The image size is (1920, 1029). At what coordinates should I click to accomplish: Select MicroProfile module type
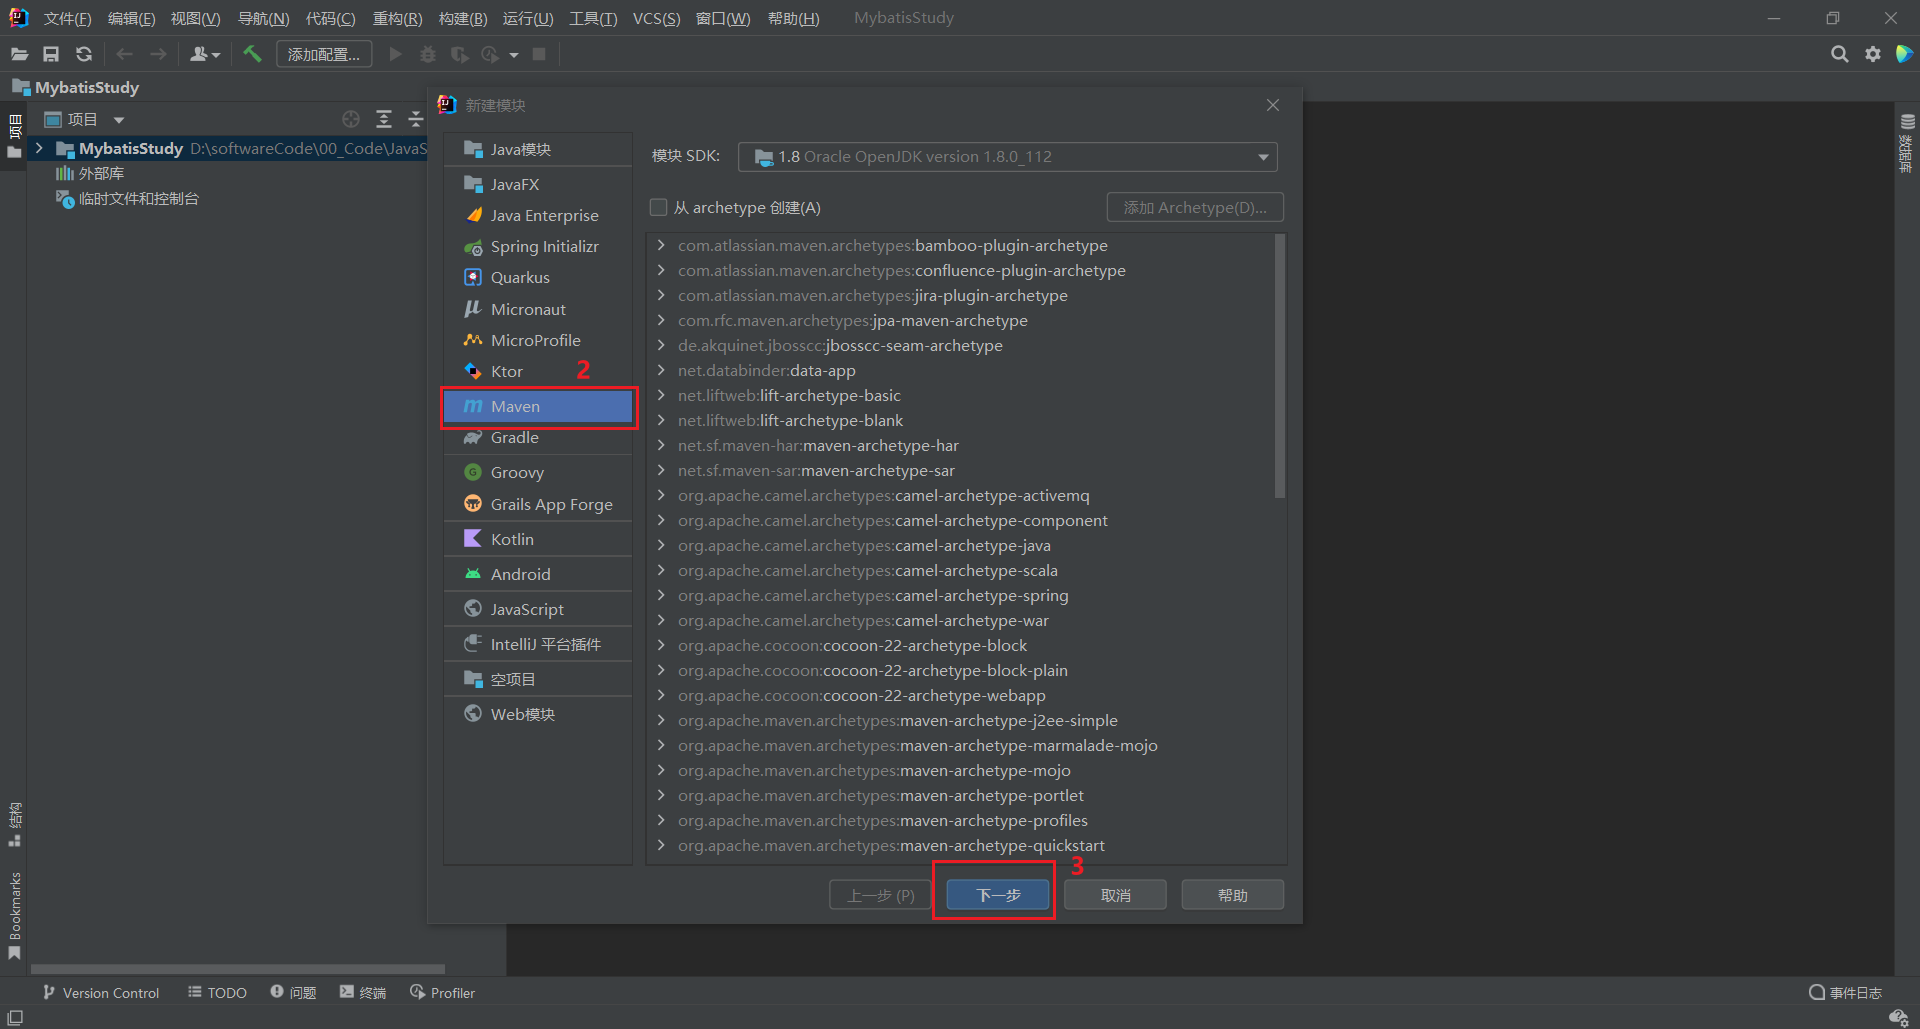pos(538,340)
